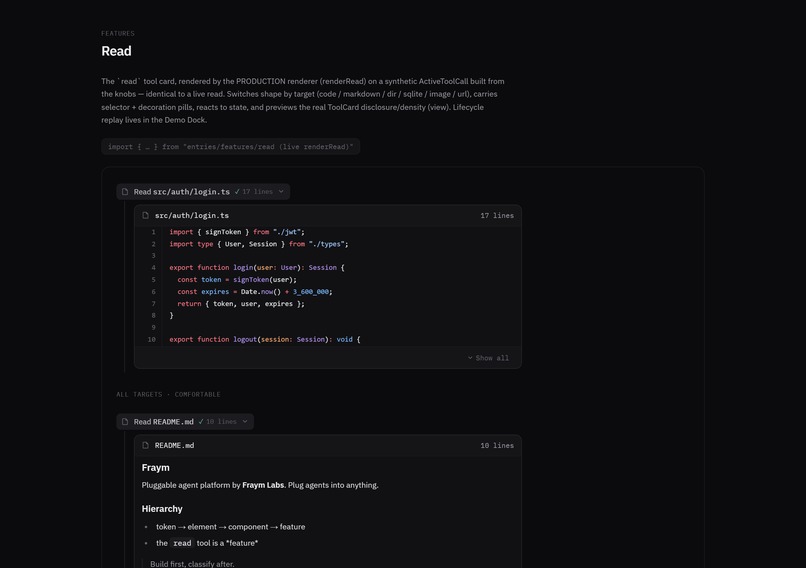Screen dimensions: 806x568
Task: Click the ALL TARGETS · COMFORTABLE label
Action: click(x=168, y=394)
